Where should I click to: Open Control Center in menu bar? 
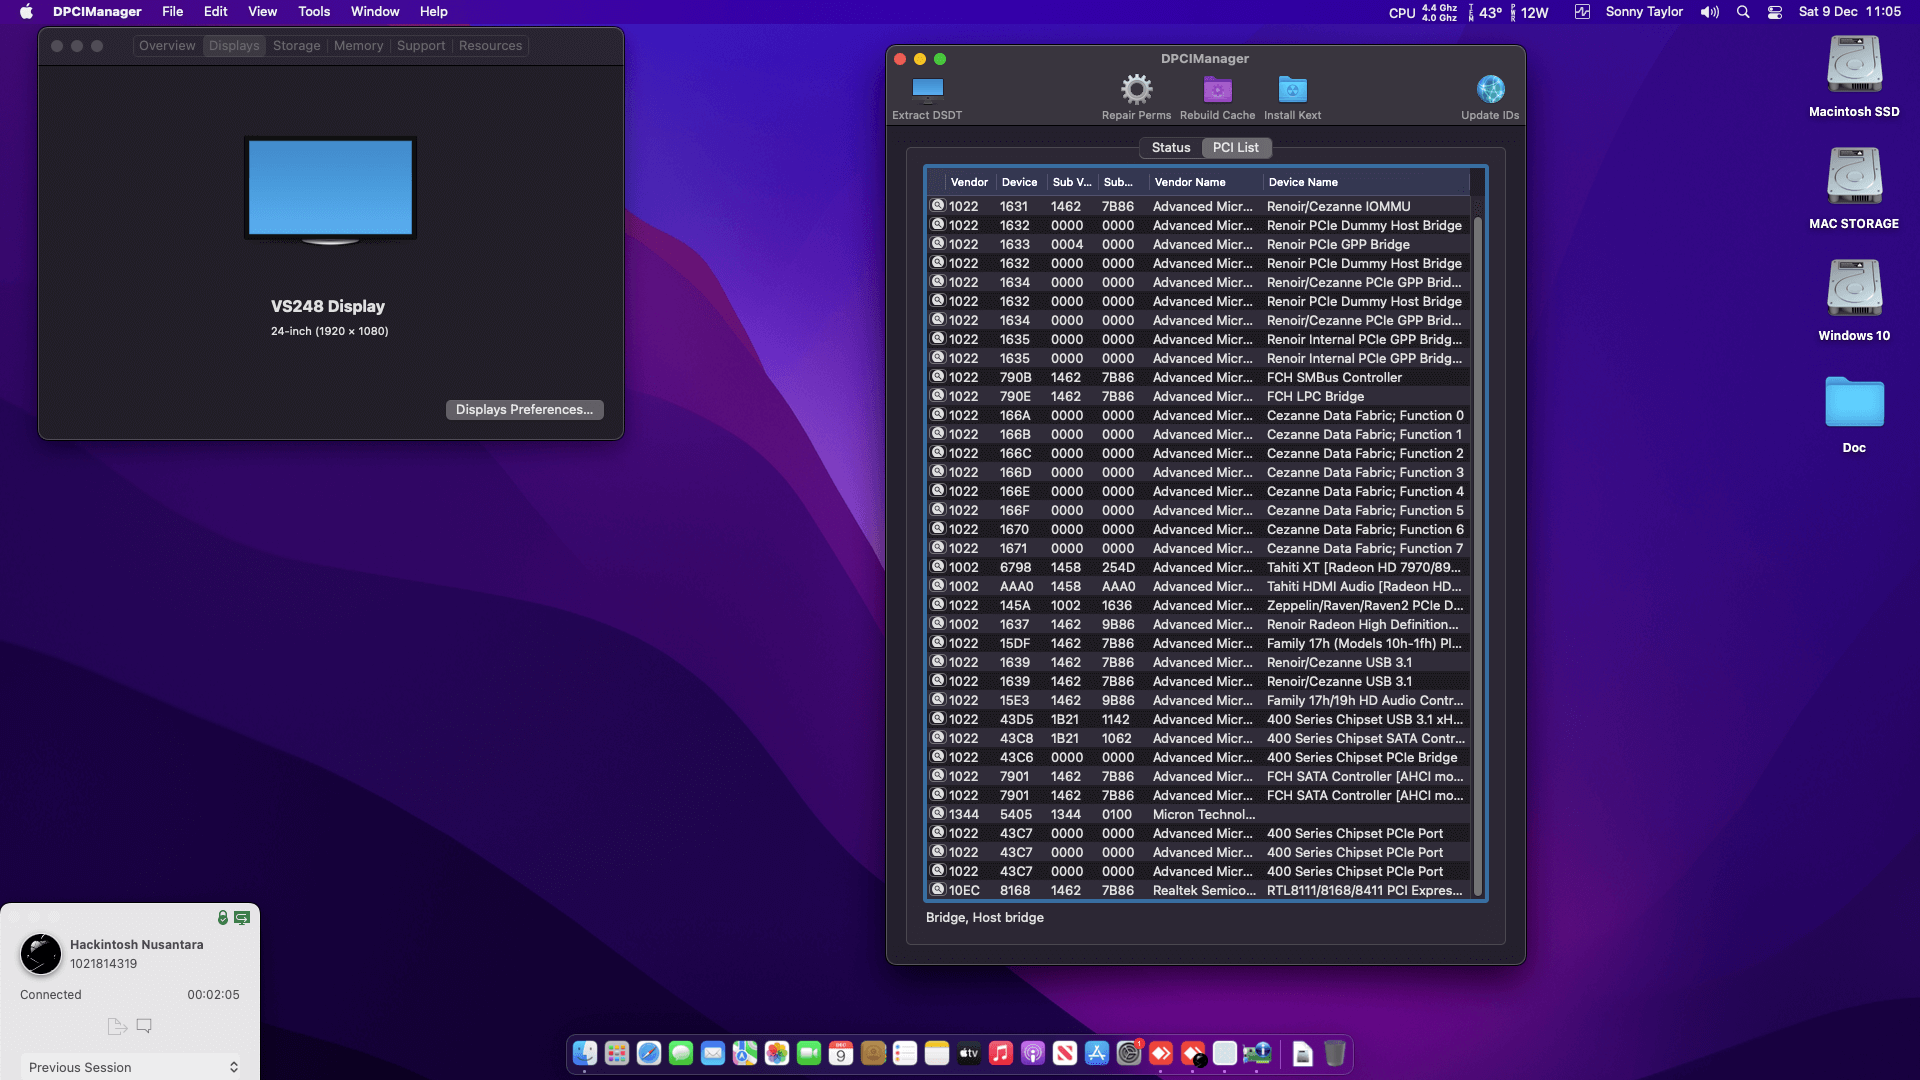point(1775,12)
